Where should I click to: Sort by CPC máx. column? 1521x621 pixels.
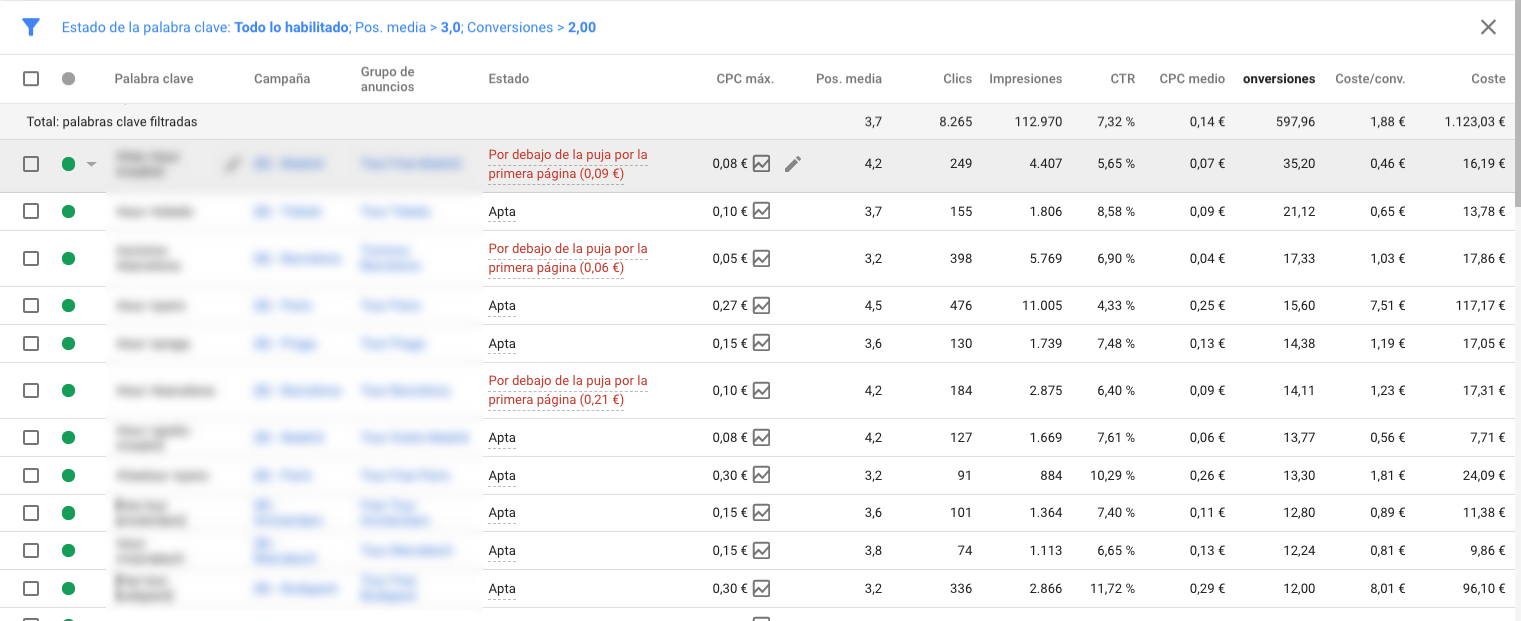click(x=745, y=79)
